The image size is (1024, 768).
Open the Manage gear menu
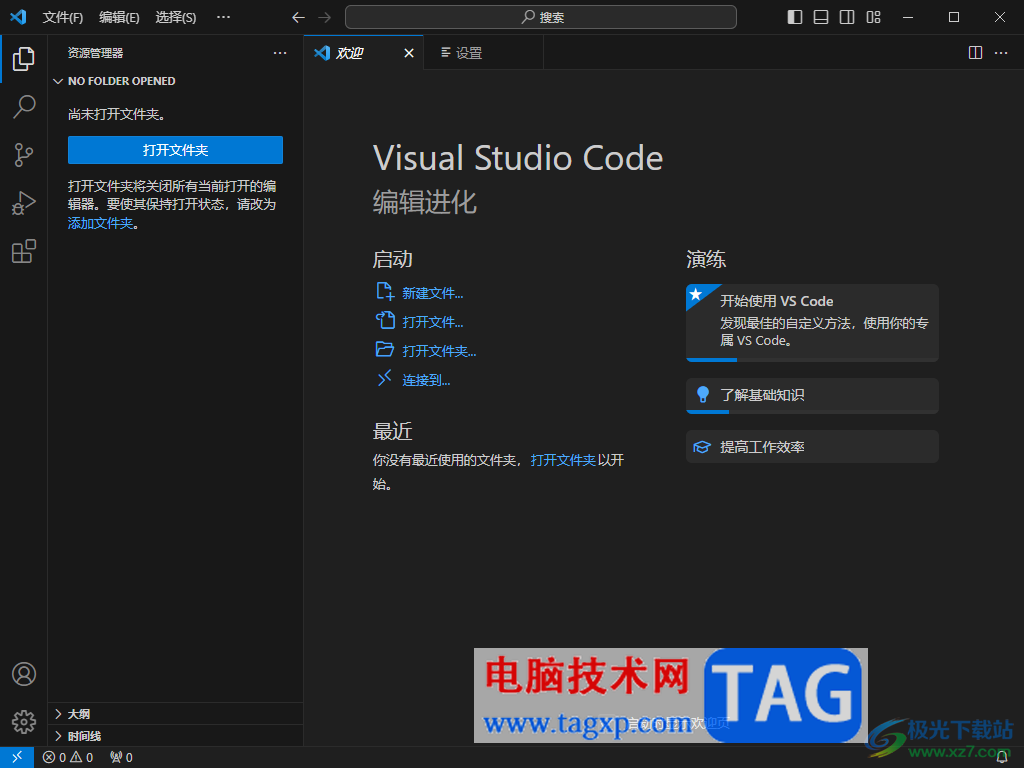24,721
